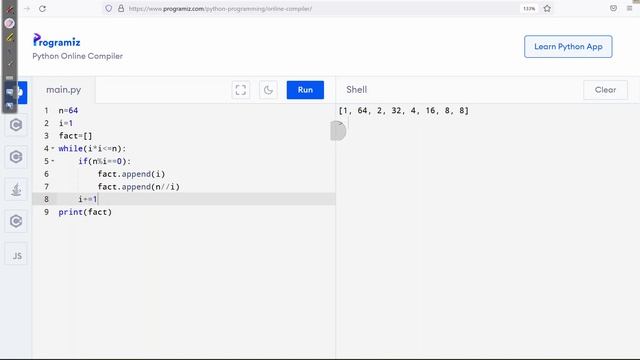Select the pink circle annotation tool

click(9, 23)
